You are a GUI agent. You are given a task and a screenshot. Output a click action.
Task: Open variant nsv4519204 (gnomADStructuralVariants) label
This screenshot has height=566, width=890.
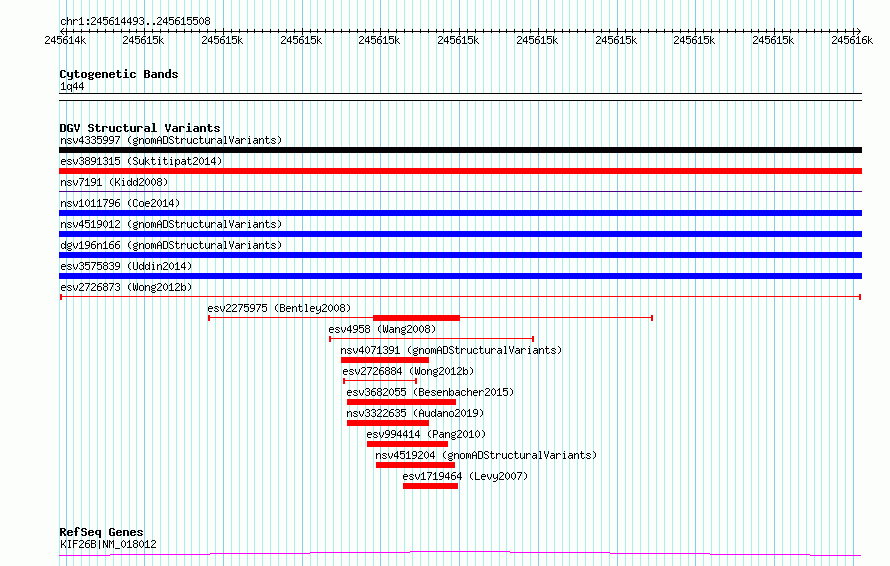[x=486, y=455]
